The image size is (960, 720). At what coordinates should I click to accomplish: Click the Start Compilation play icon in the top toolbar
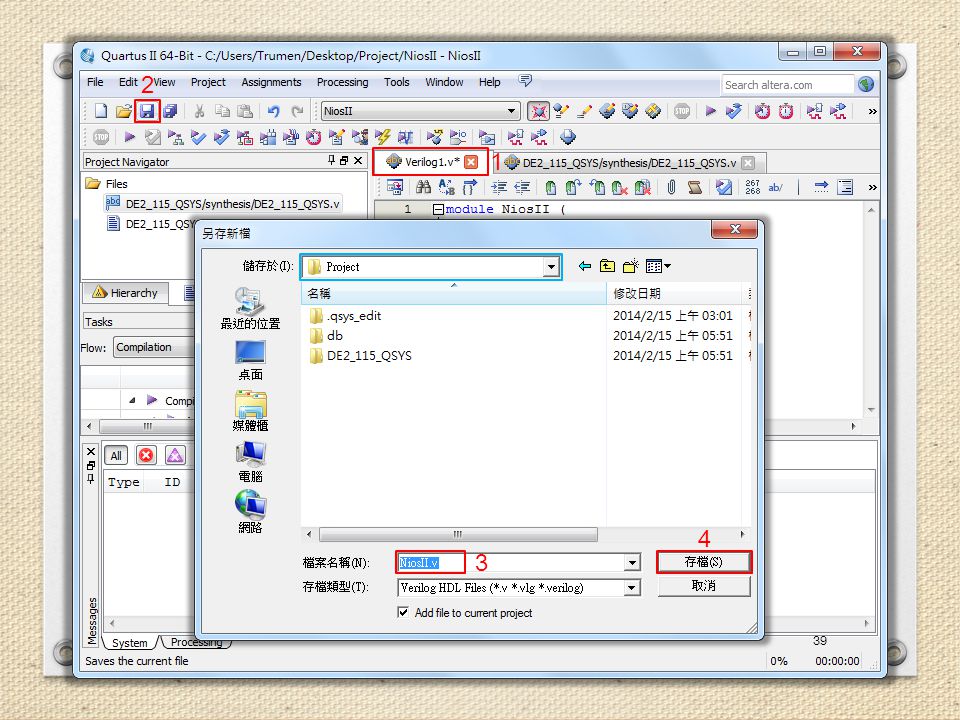[x=710, y=111]
